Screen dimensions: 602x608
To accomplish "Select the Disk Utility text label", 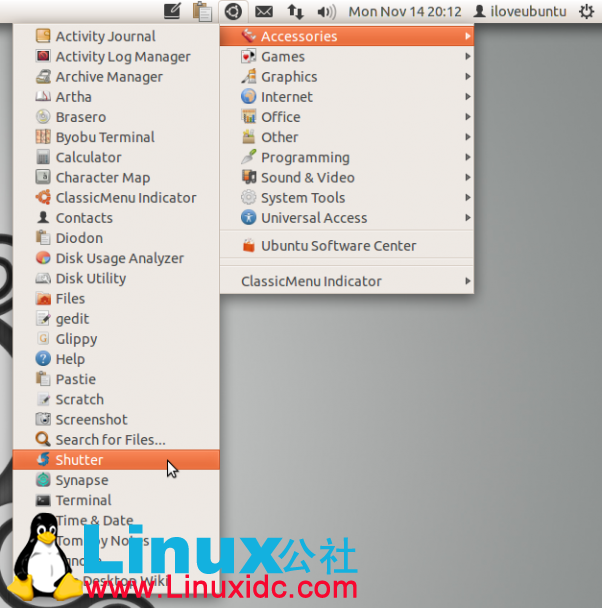I will click(91, 279).
